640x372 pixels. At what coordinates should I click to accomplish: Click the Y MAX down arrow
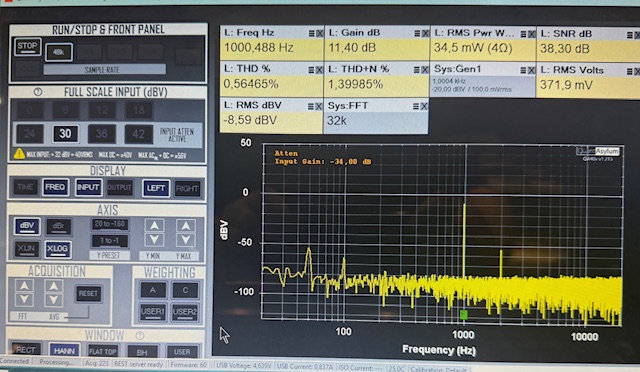click(186, 240)
